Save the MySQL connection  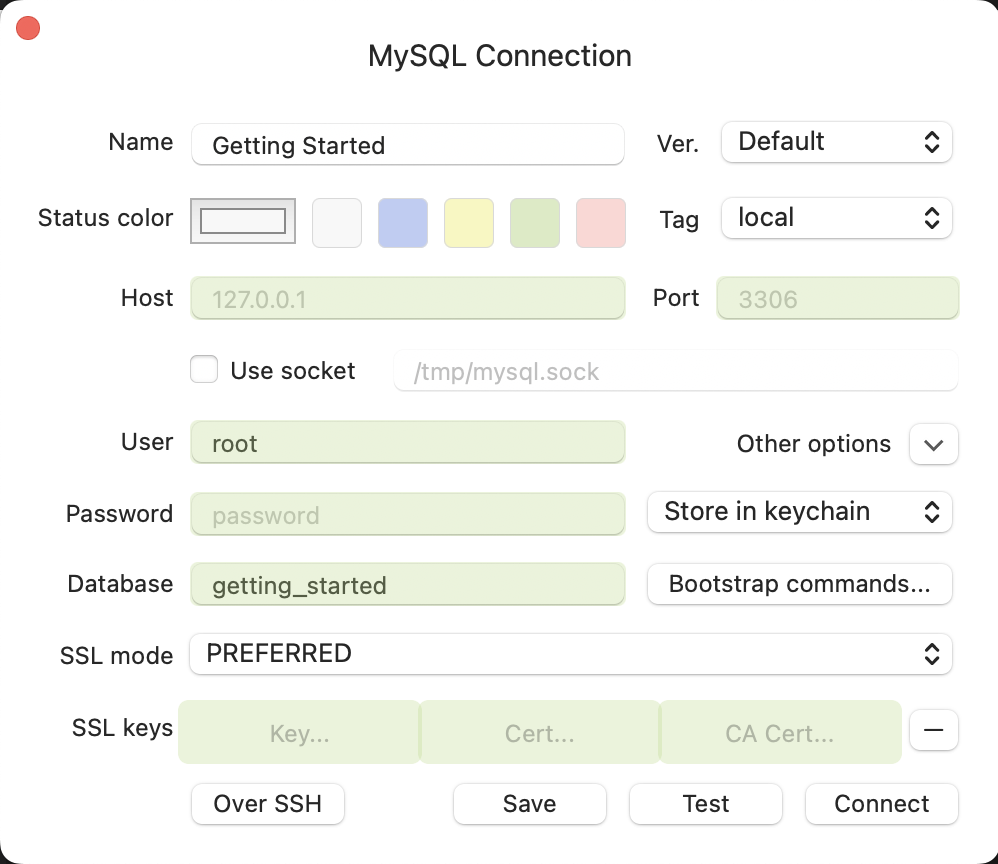[x=529, y=804]
